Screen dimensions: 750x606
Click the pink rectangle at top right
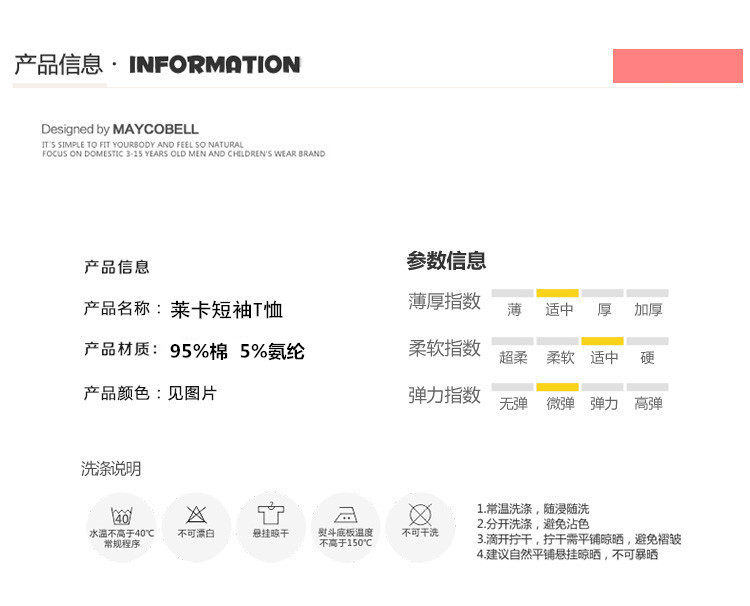click(677, 65)
